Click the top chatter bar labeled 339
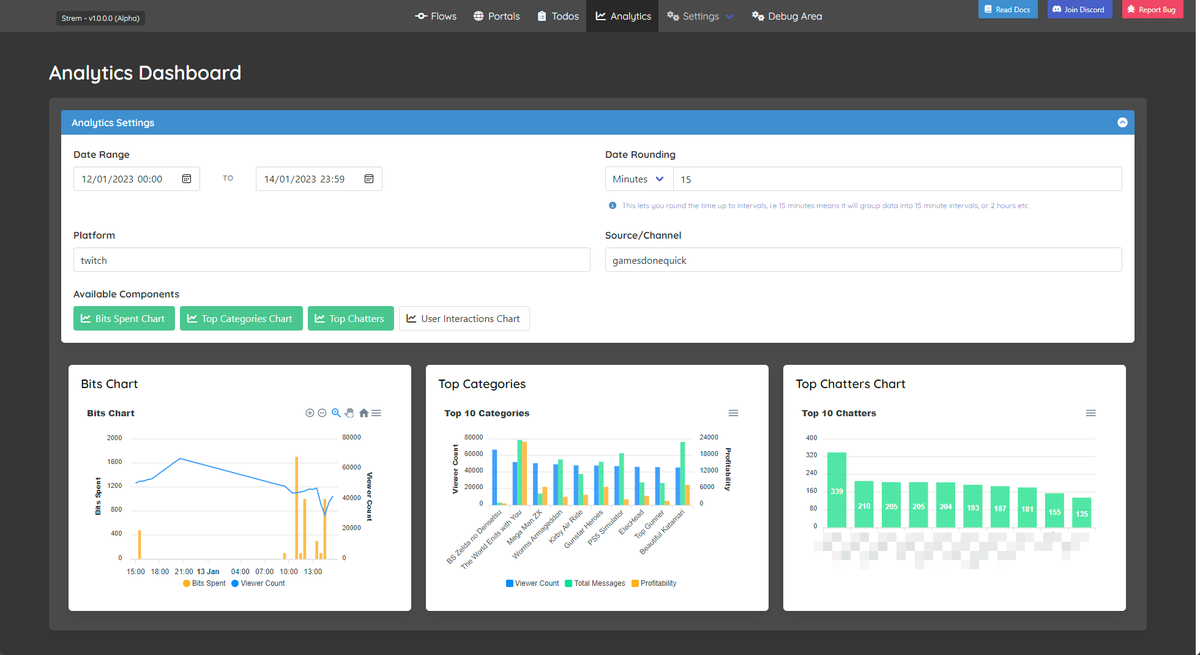Screen dimensions: 1200x655 pos(837,490)
